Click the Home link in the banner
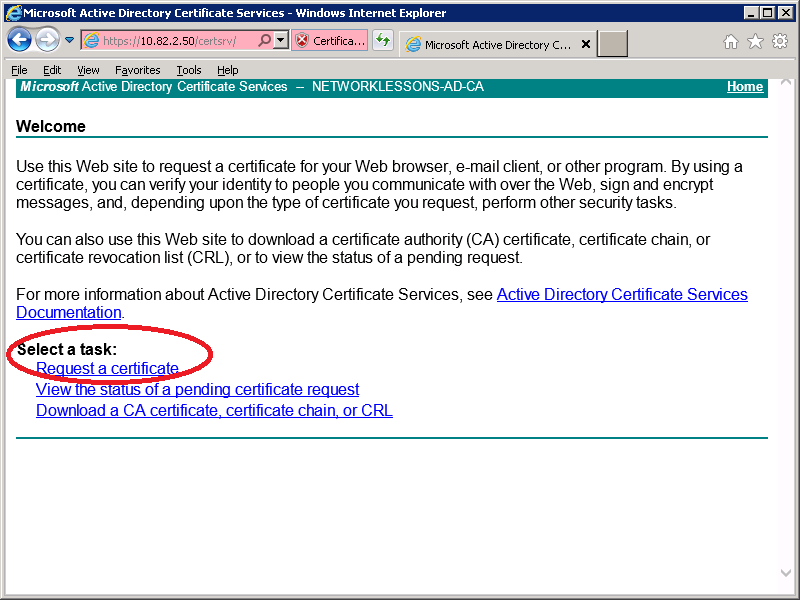The image size is (800, 600). pos(745,87)
